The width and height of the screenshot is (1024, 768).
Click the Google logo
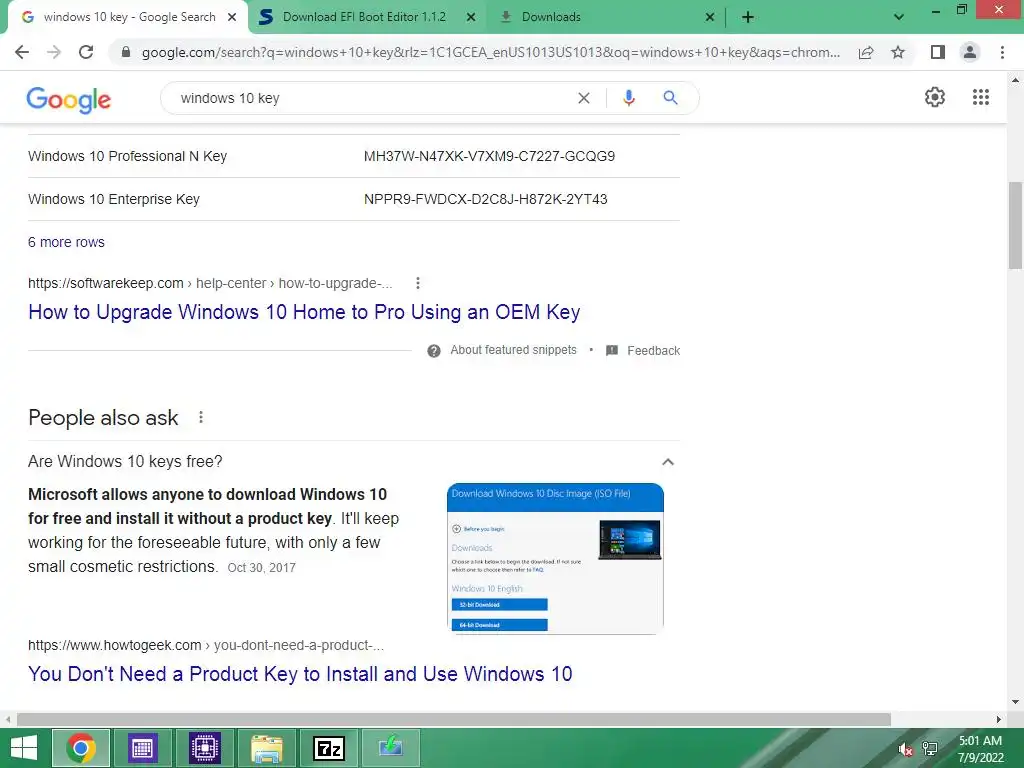[69, 99]
